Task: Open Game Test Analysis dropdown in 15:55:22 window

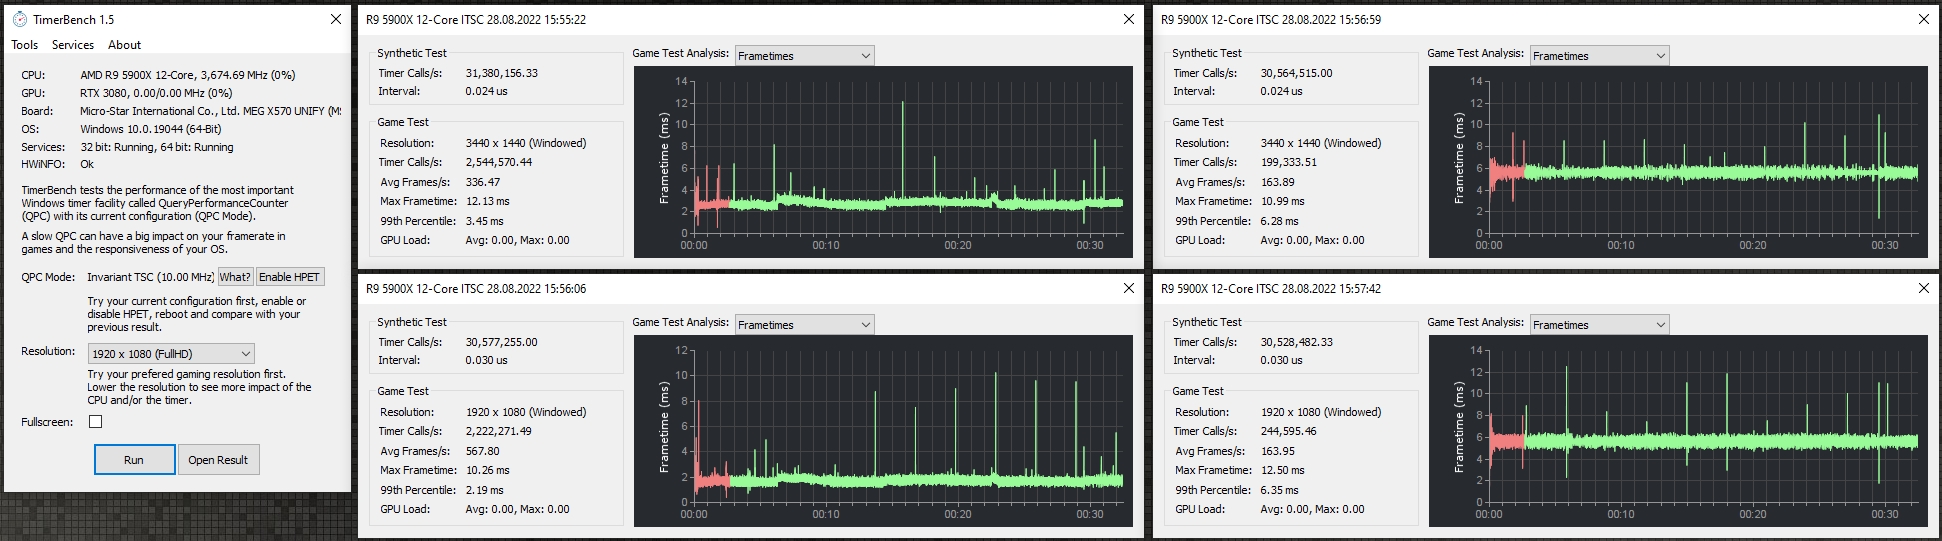Action: pyautogui.click(x=805, y=56)
